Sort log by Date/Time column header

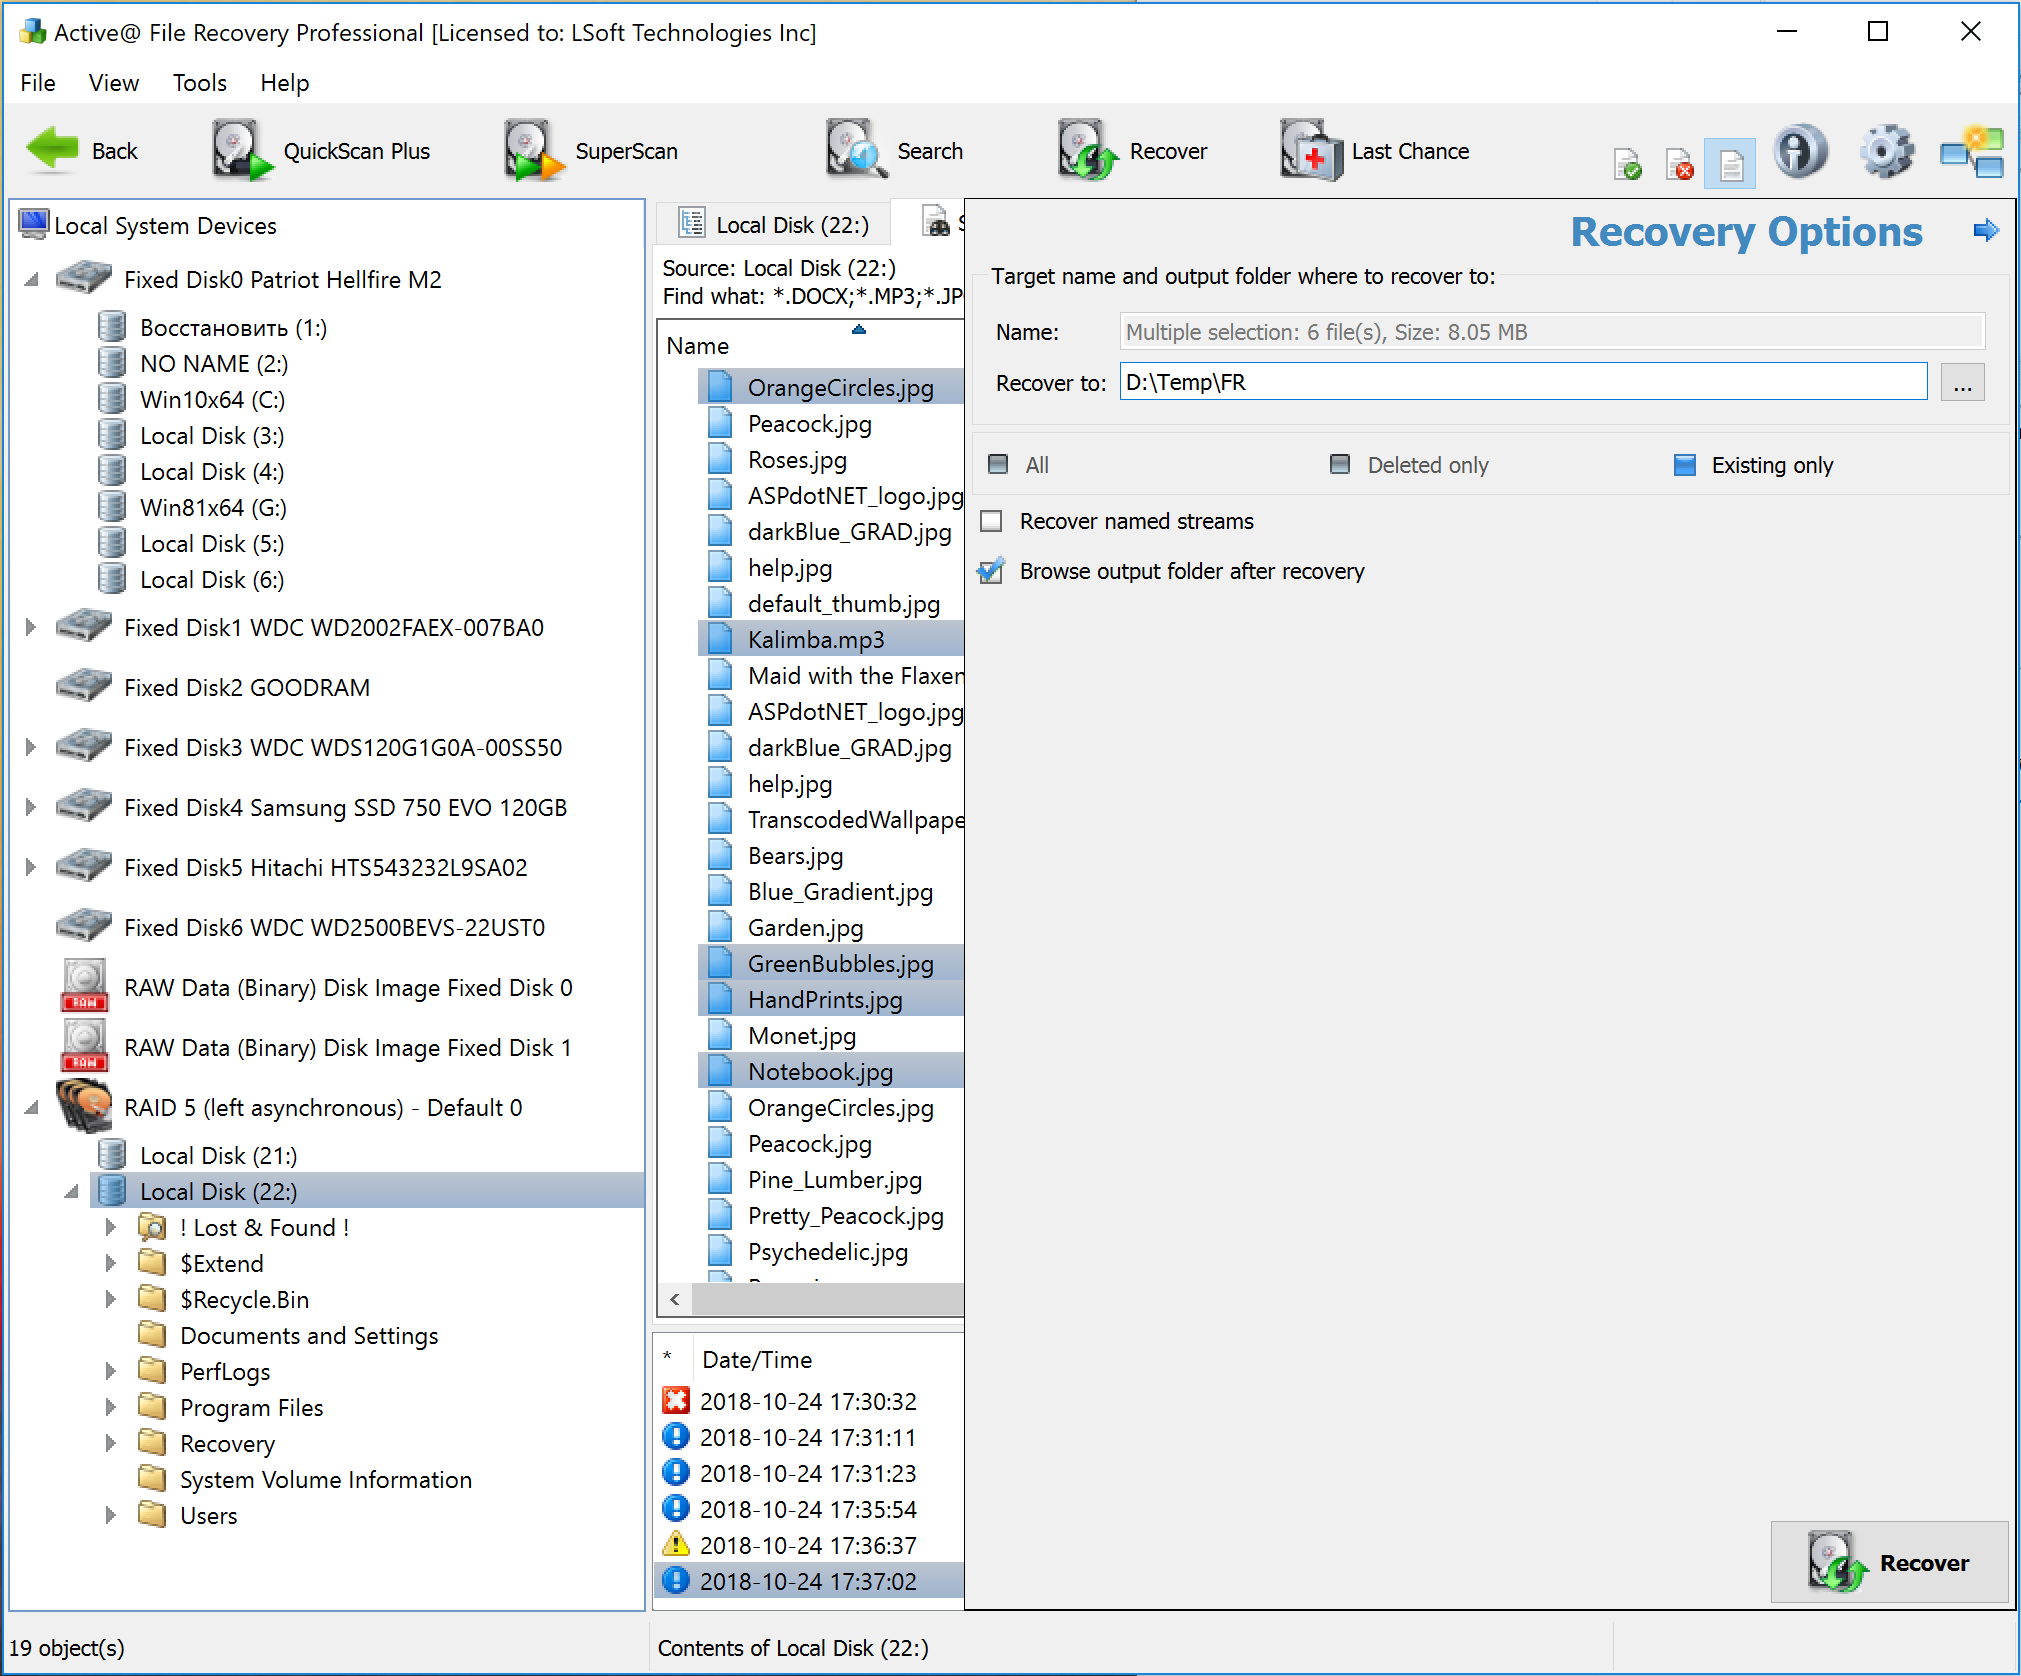pos(757,1360)
